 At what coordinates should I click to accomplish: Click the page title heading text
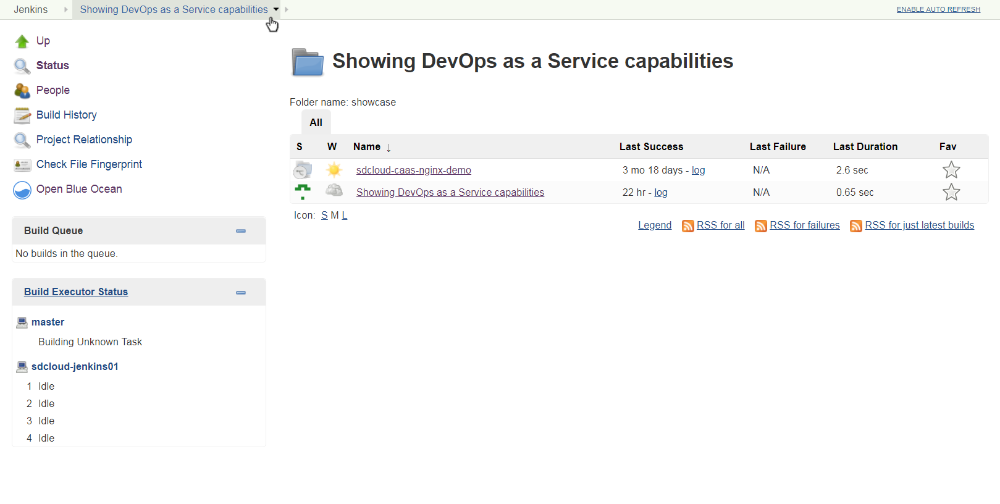[533, 61]
